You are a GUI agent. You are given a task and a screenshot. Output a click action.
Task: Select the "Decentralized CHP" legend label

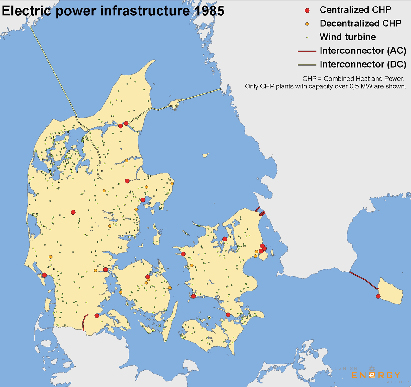point(361,24)
